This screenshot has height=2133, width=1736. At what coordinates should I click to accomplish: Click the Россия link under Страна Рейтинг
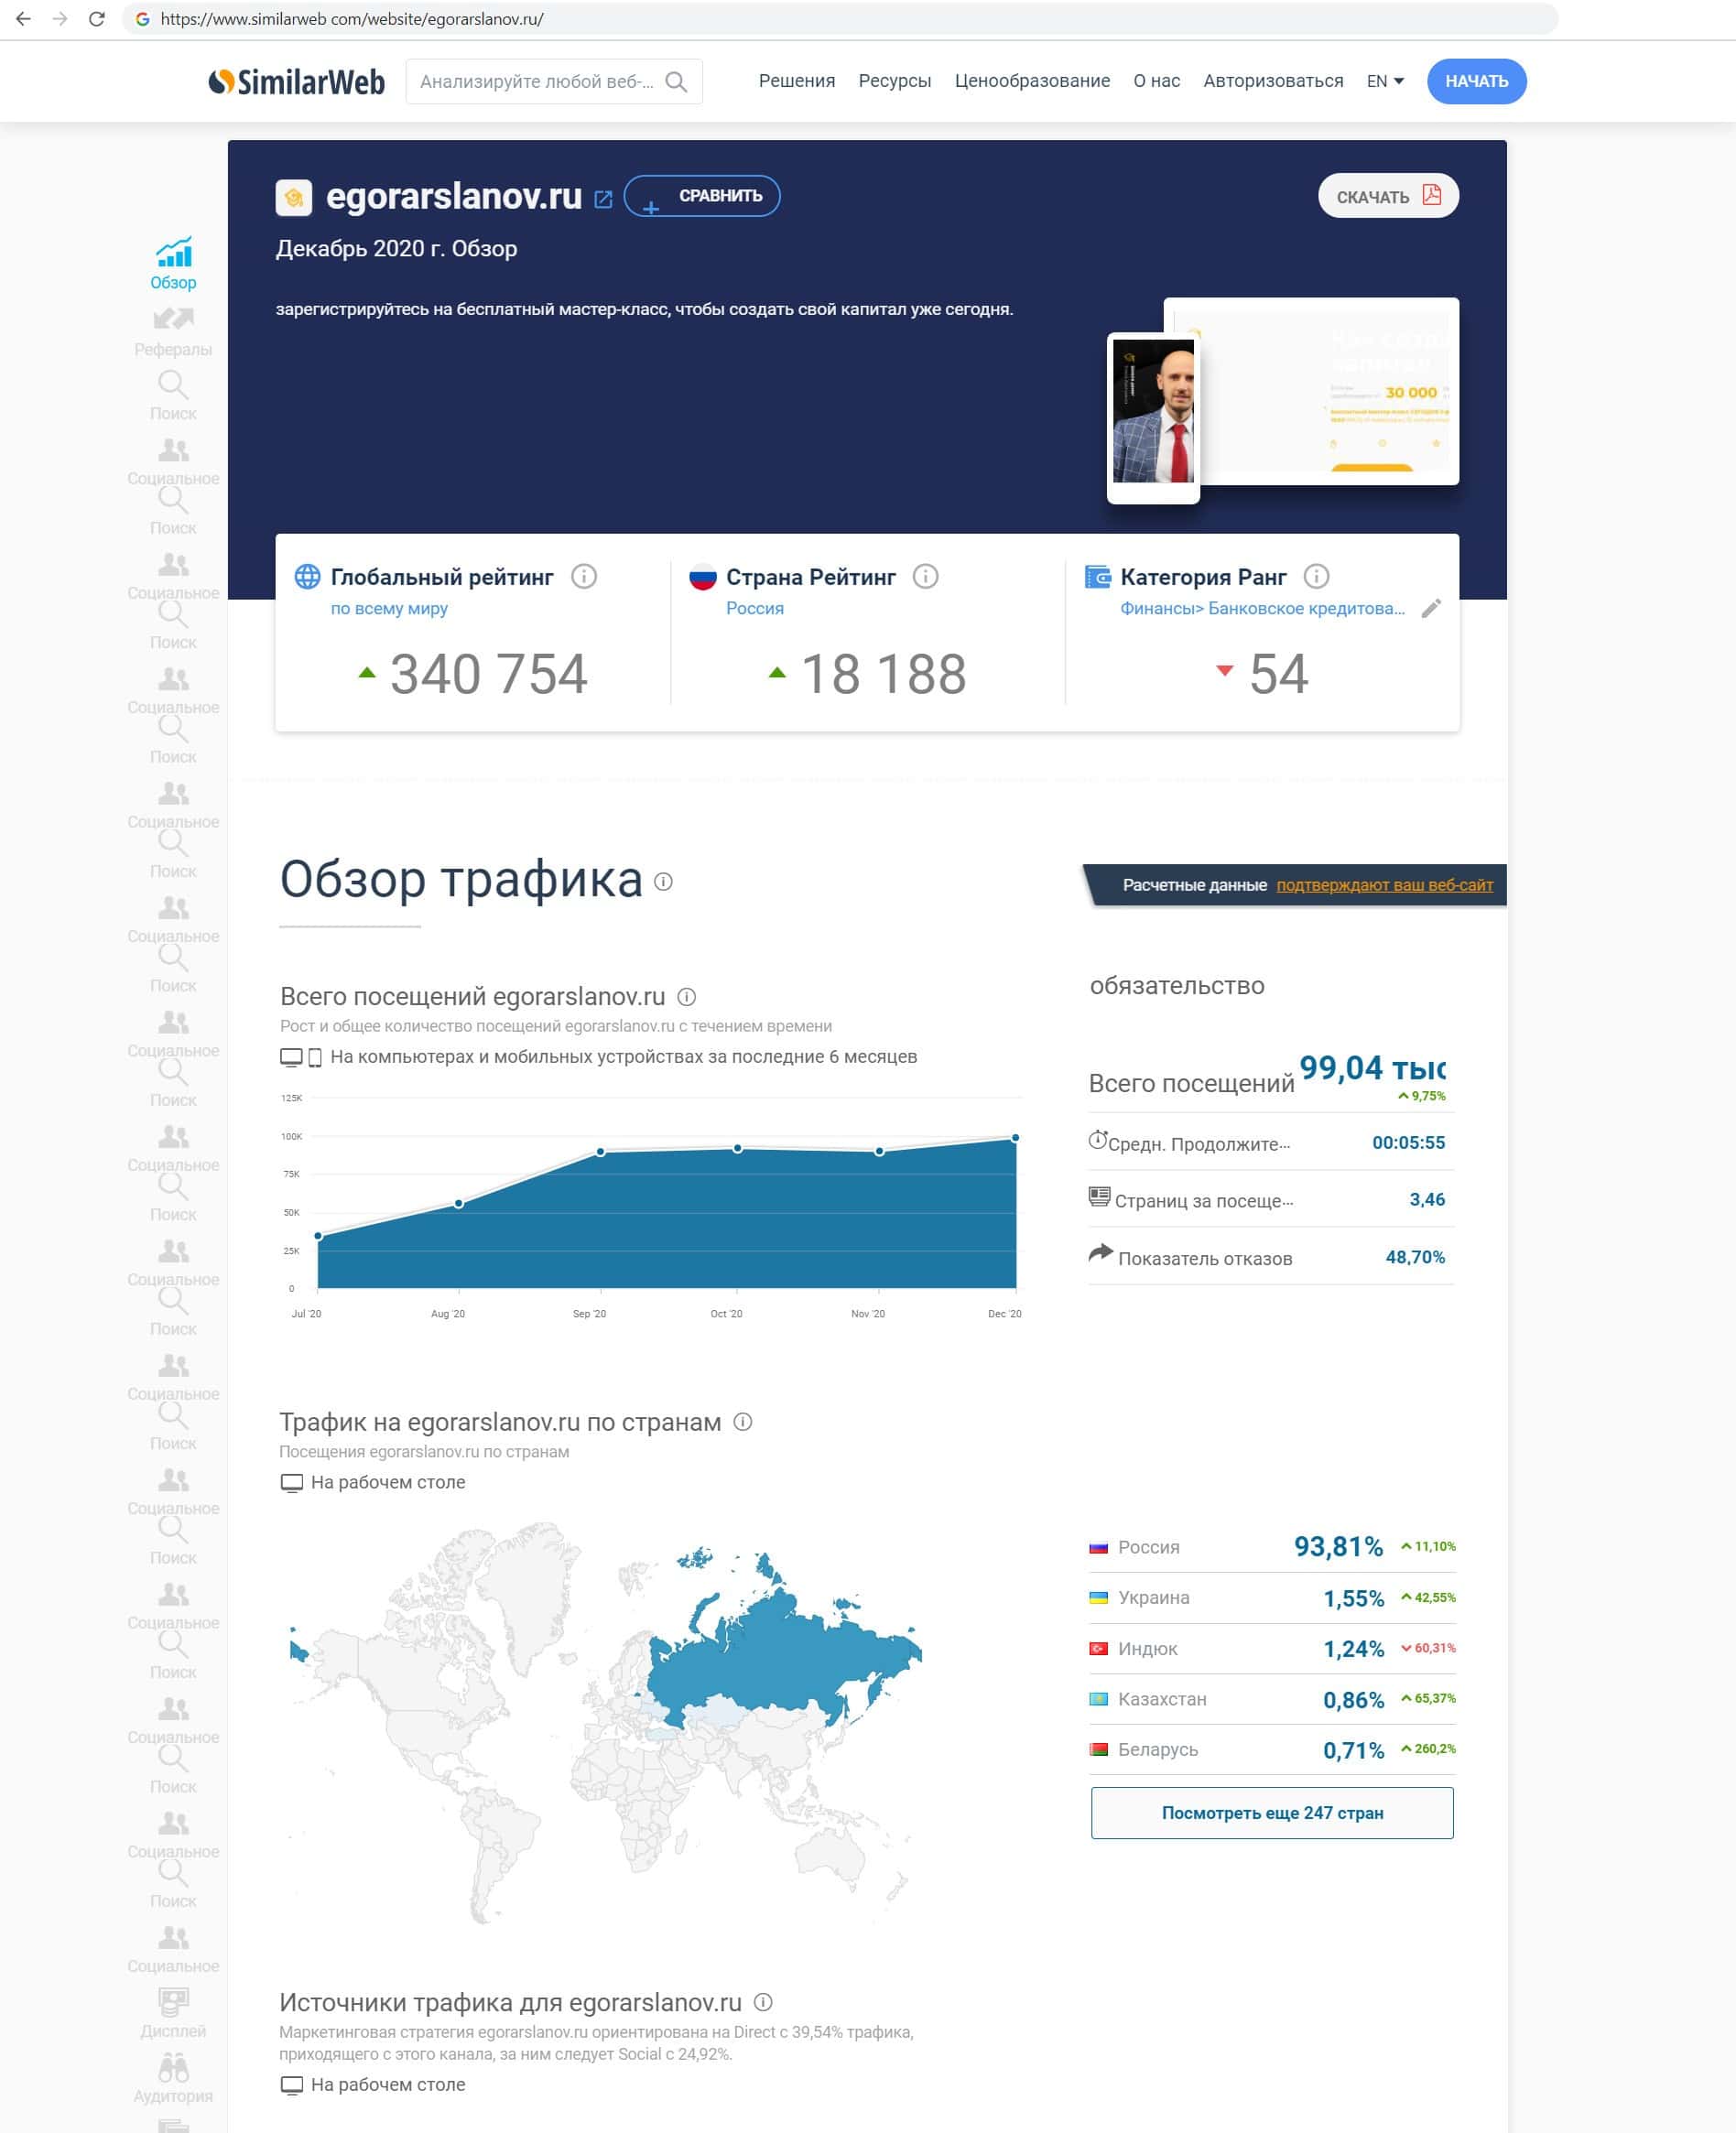(755, 608)
